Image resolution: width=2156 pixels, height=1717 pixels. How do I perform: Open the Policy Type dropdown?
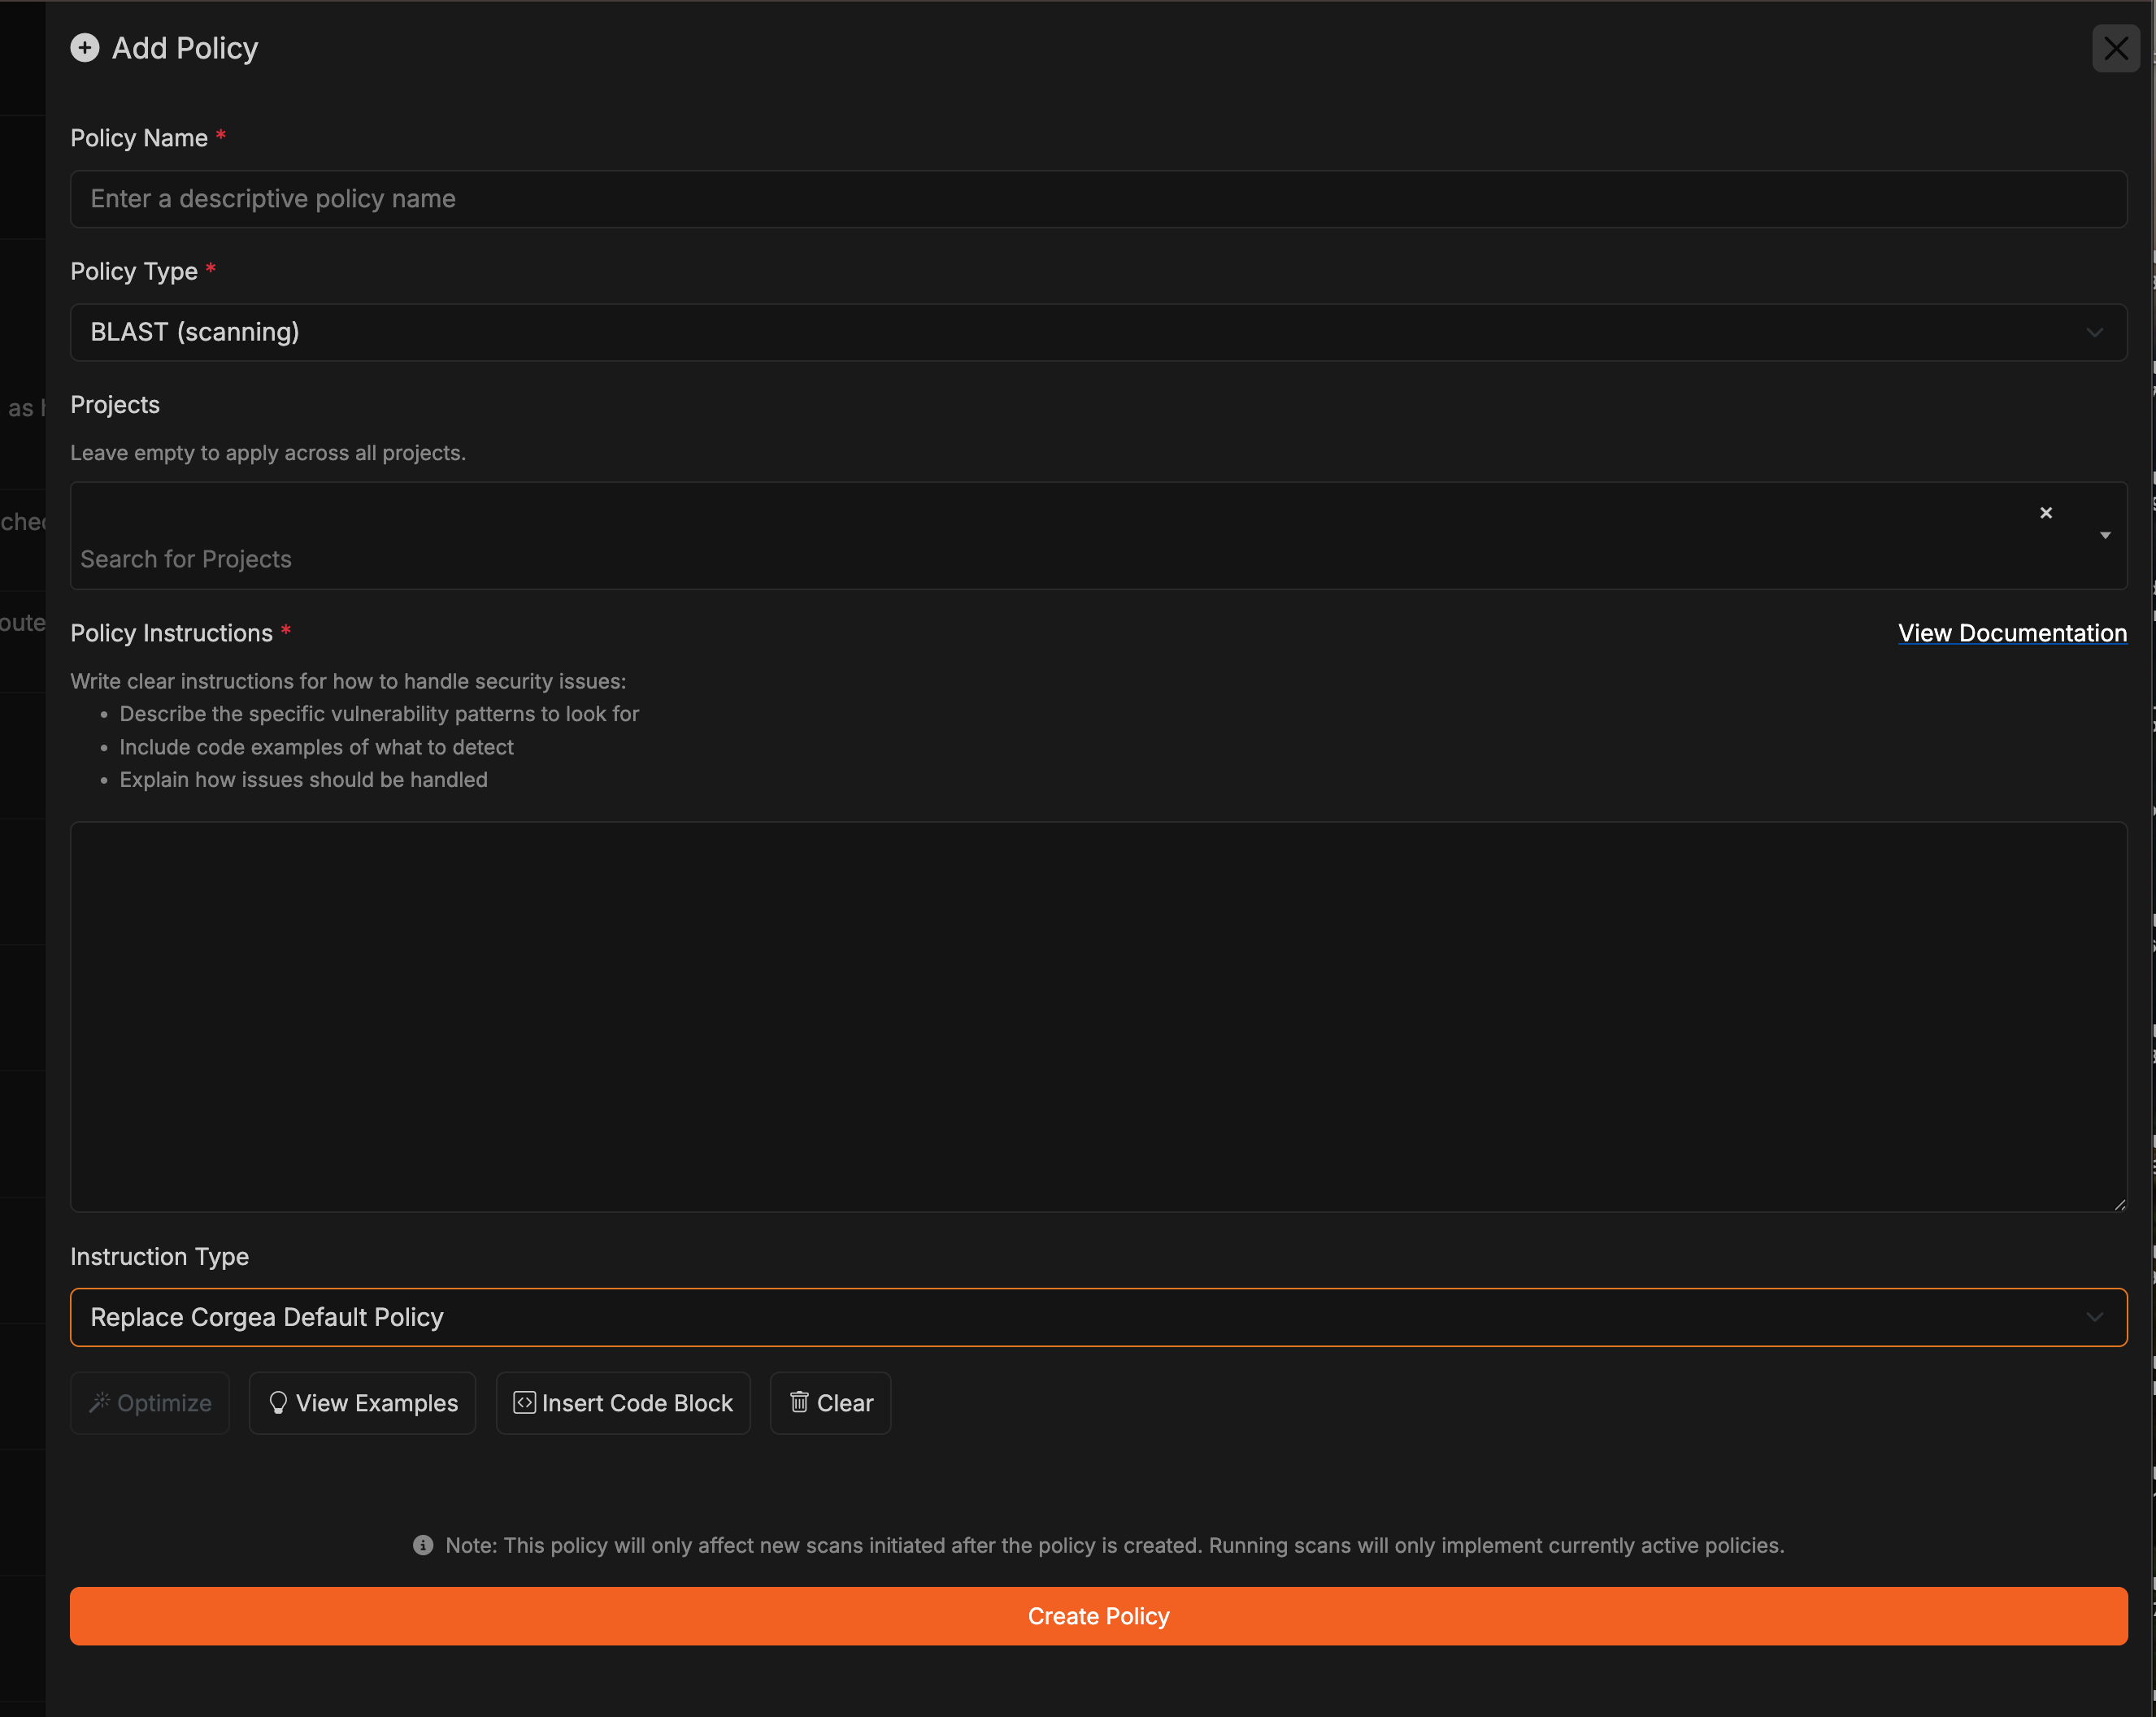click(x=1097, y=332)
